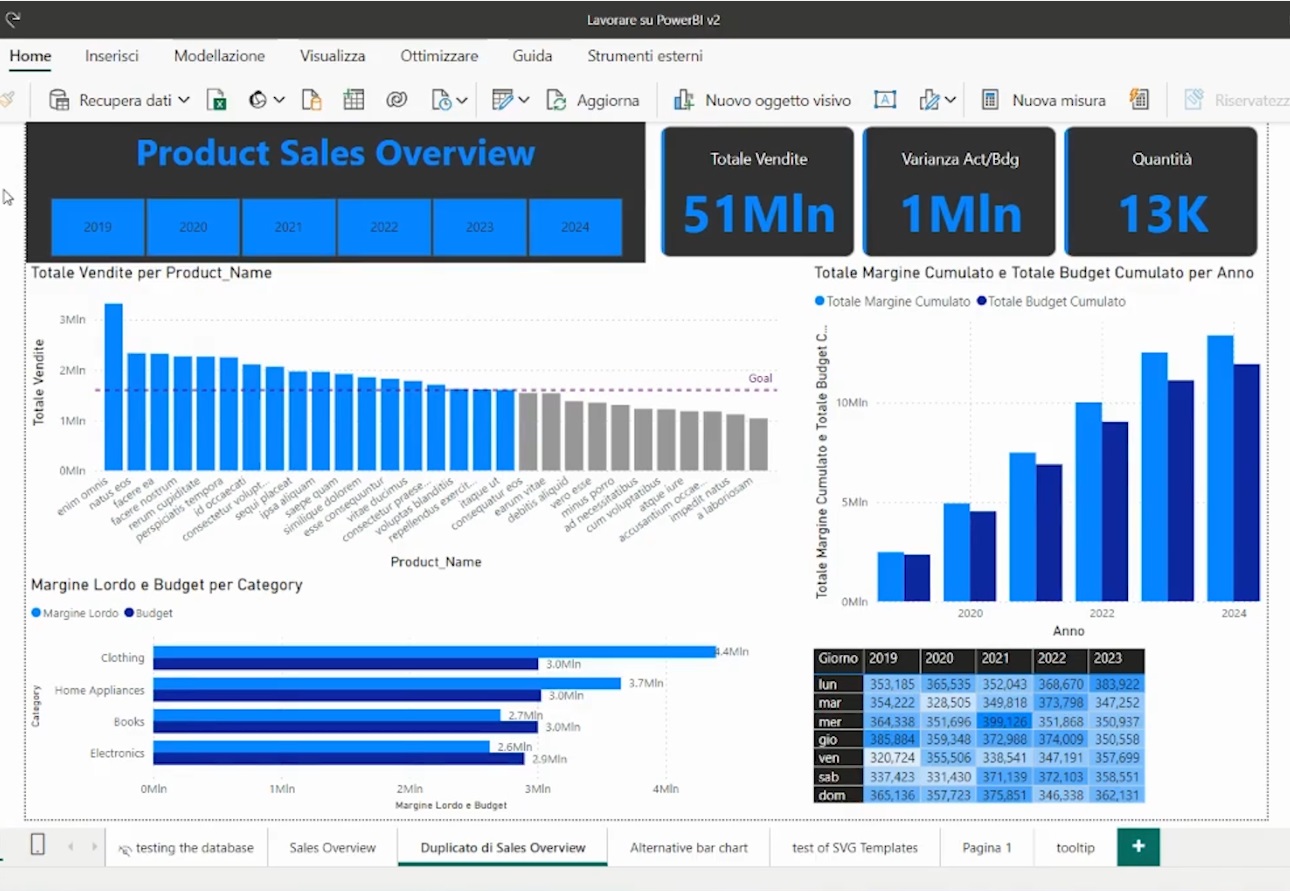1290x891 pixels.
Task: Expand the transform data dropdown arrow
Action: coord(523,100)
